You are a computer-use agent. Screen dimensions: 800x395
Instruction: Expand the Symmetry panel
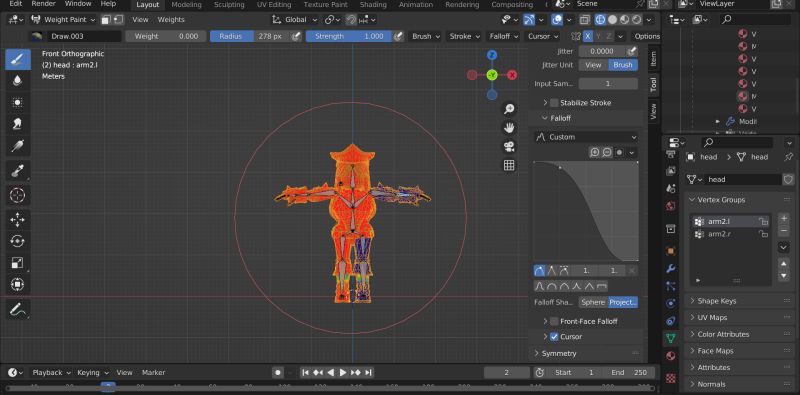coord(559,353)
